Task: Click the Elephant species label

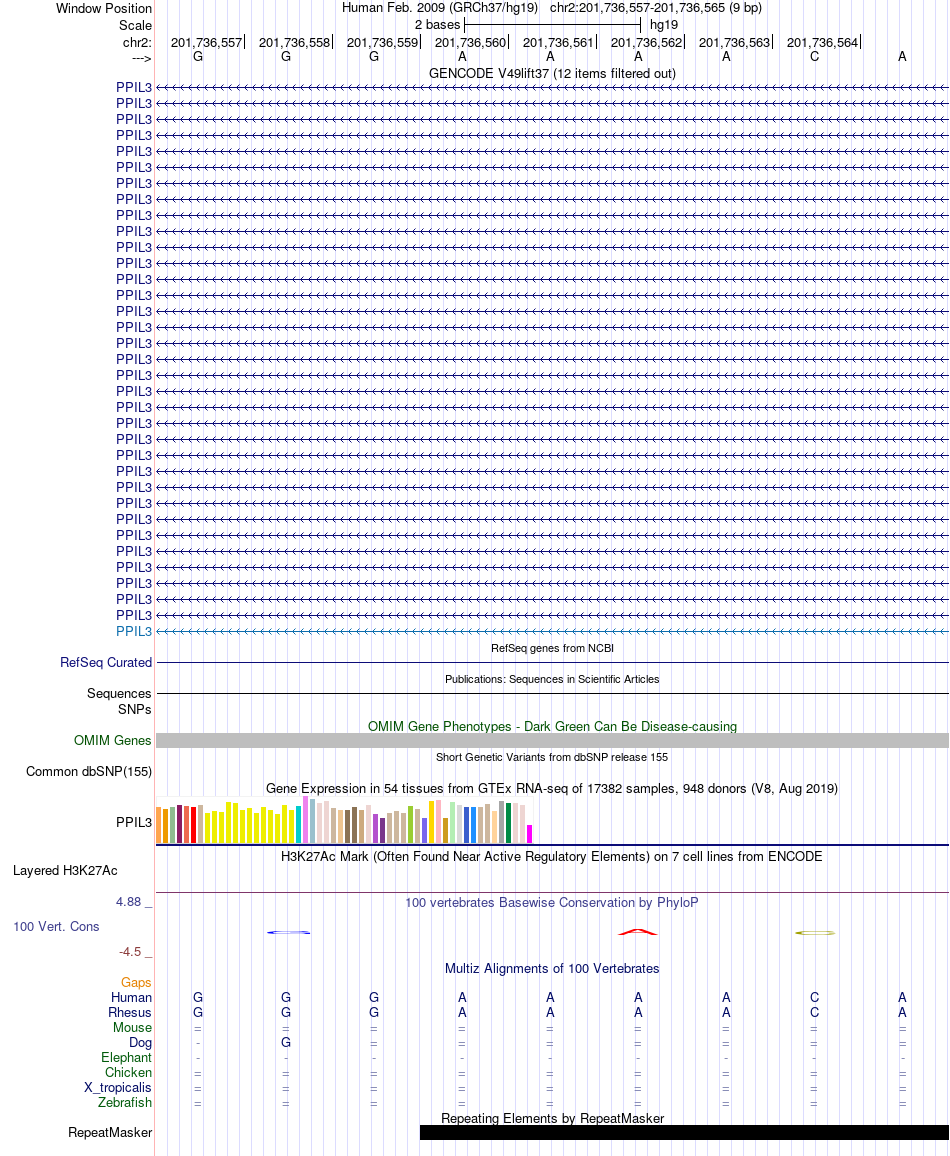Action: click(127, 1057)
